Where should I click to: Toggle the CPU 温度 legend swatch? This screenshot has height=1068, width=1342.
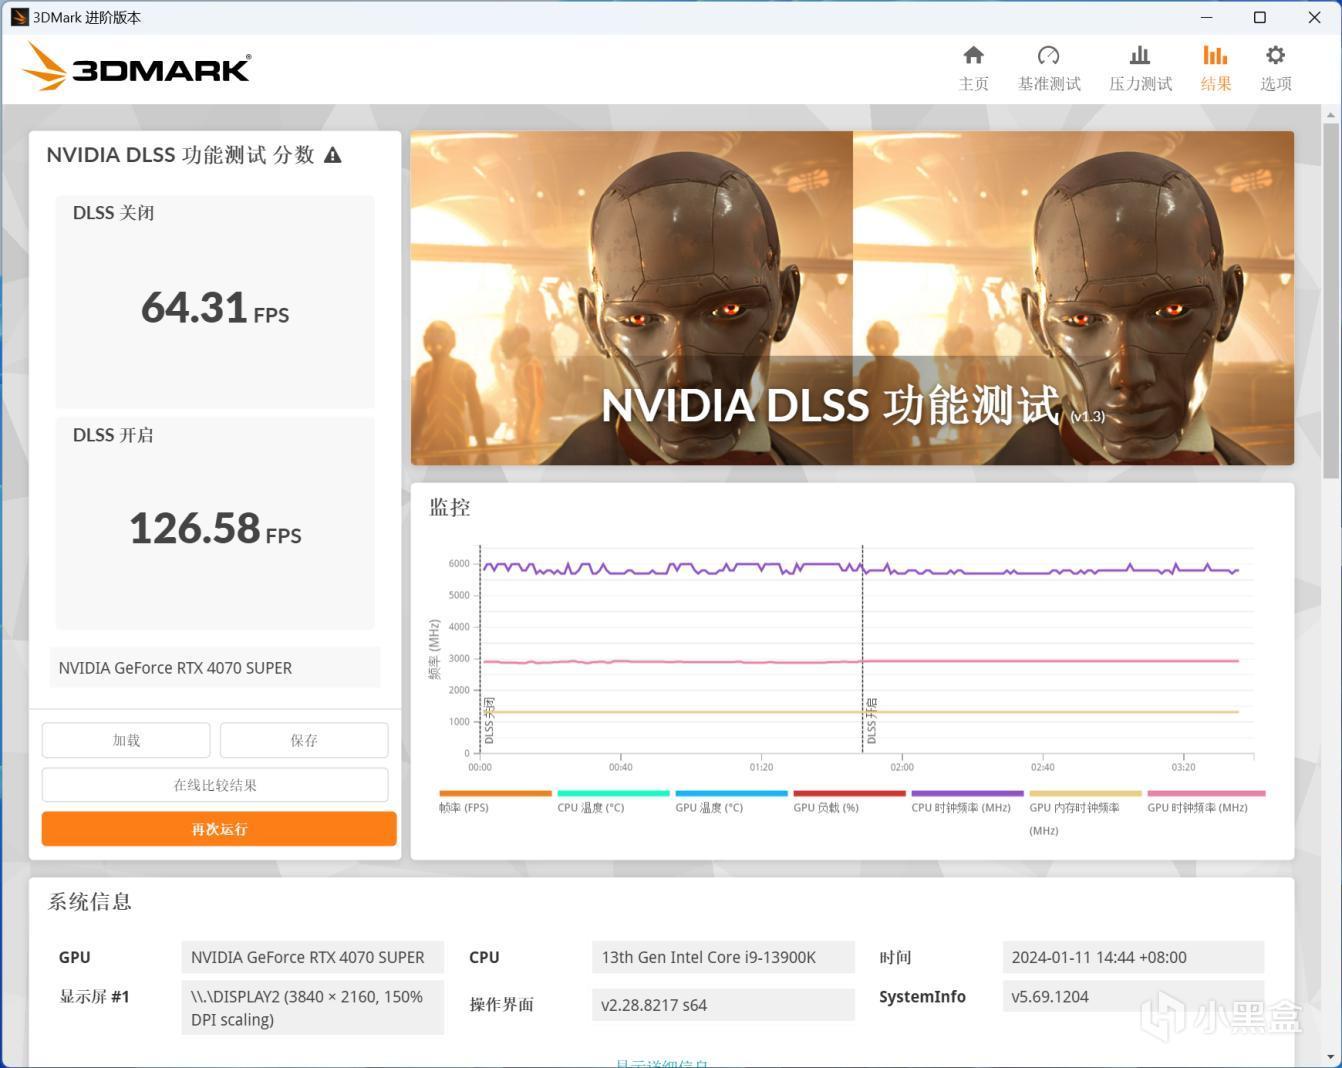point(613,794)
